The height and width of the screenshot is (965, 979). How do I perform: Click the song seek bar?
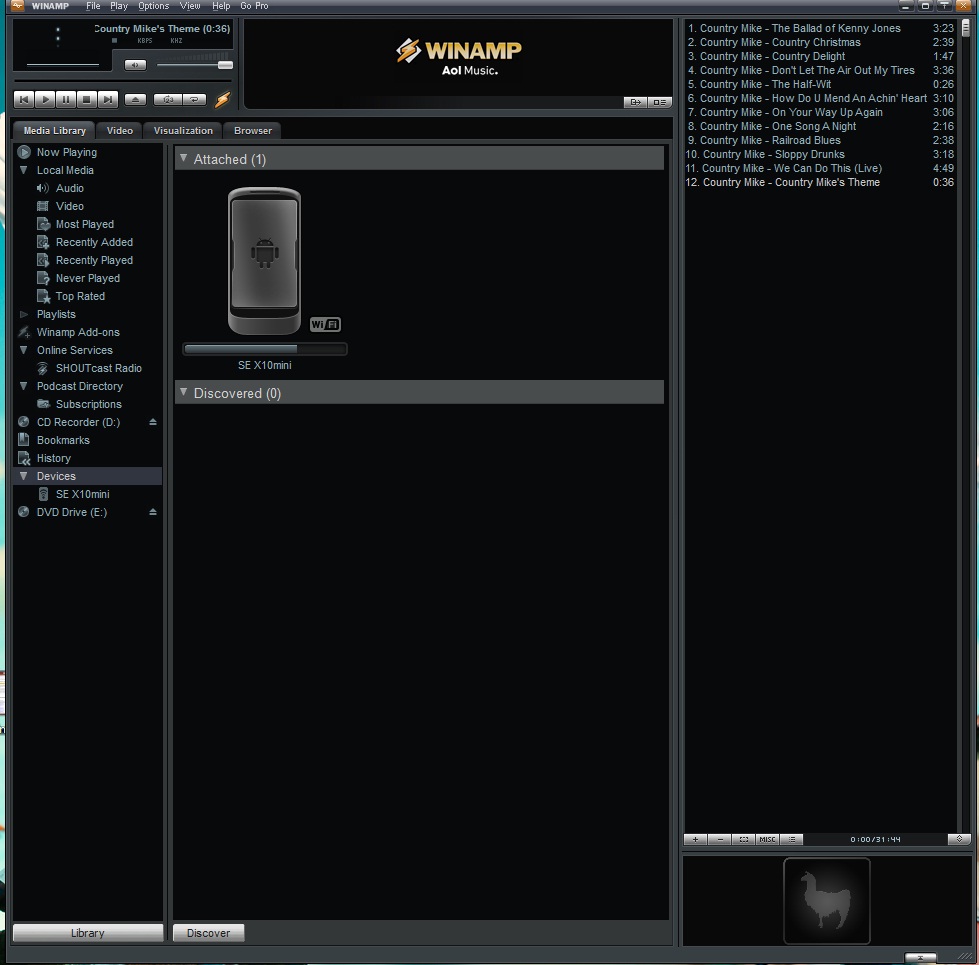point(123,81)
